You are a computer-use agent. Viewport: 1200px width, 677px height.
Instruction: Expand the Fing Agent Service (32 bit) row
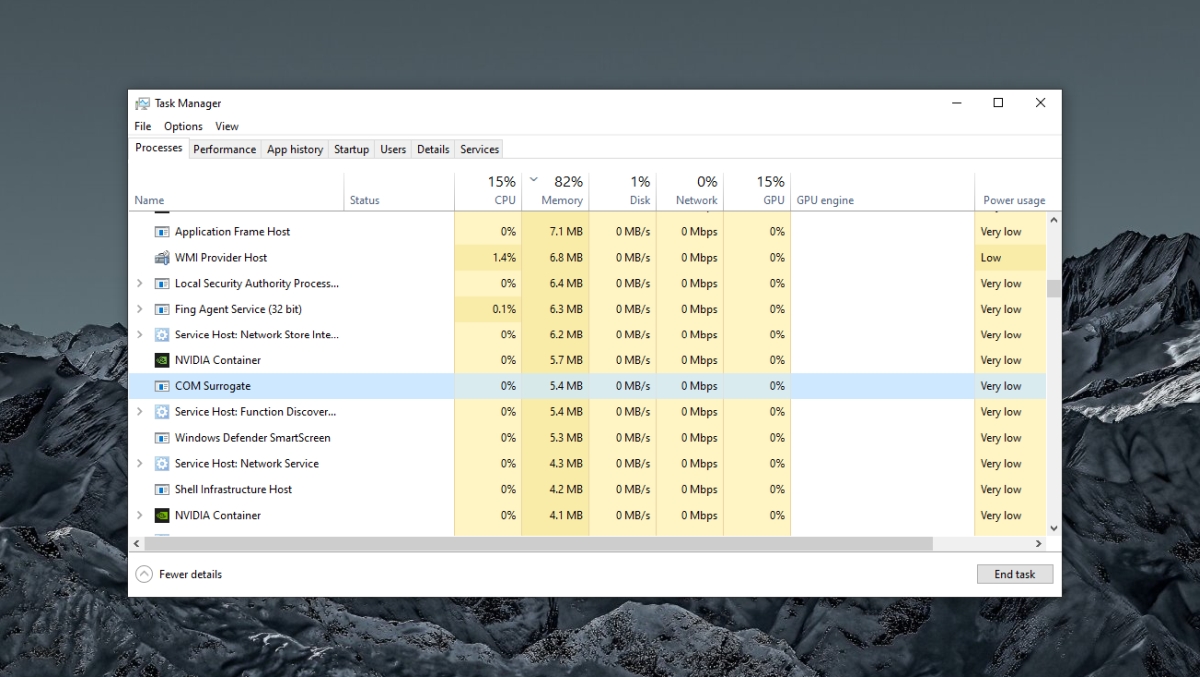[x=140, y=310]
